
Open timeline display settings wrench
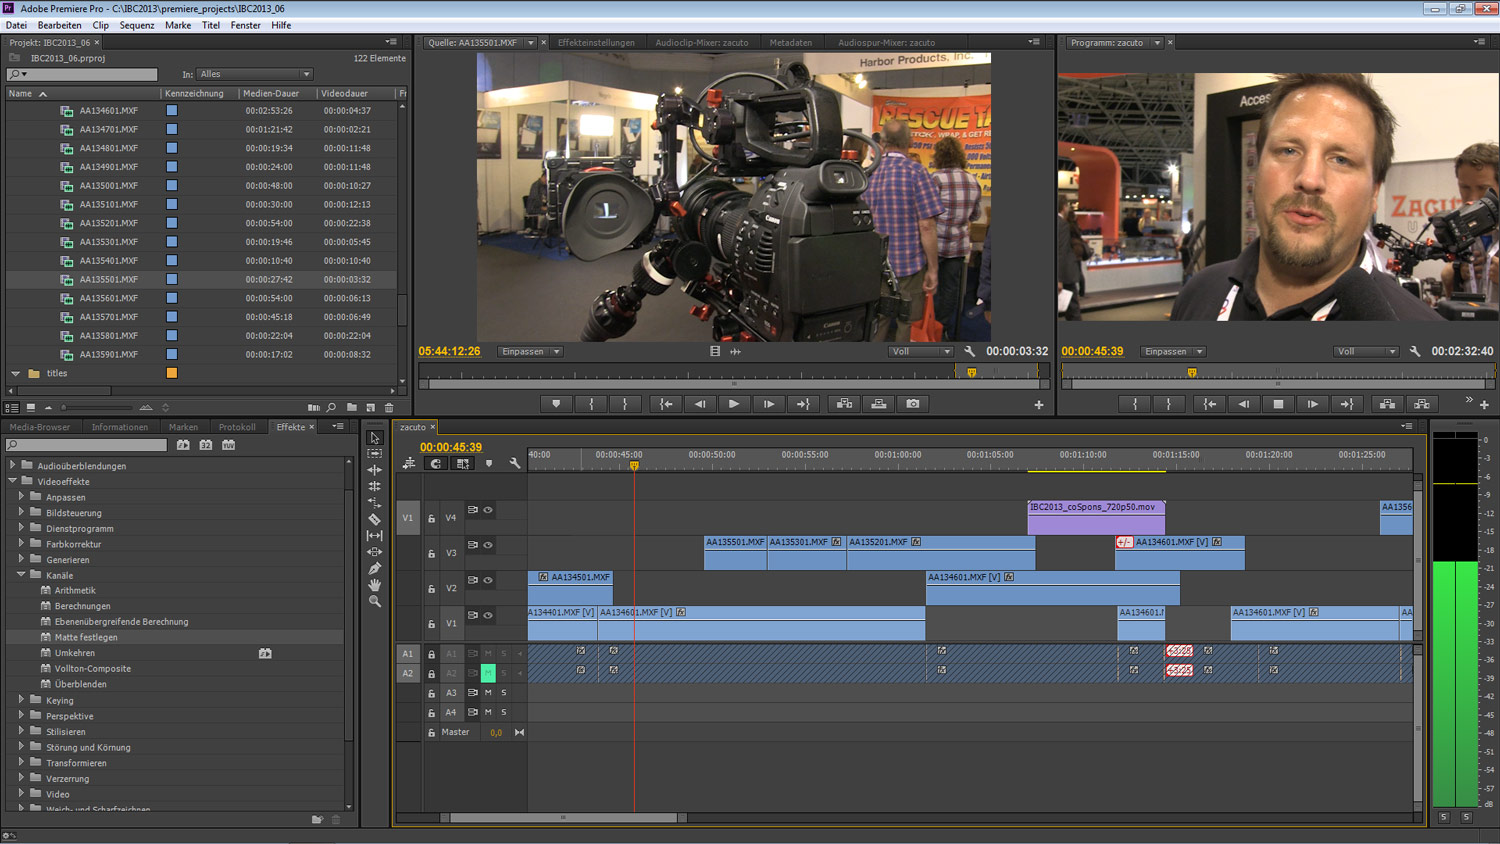[x=515, y=463]
